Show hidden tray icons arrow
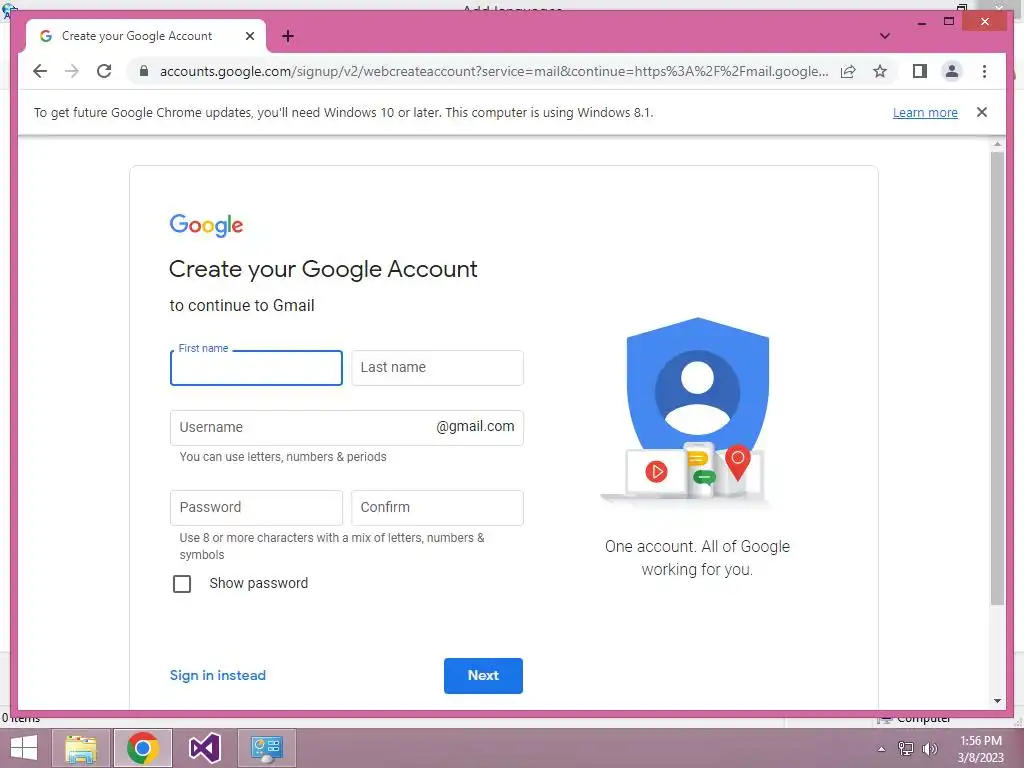Screen dimensions: 1024x768 coord(881,749)
